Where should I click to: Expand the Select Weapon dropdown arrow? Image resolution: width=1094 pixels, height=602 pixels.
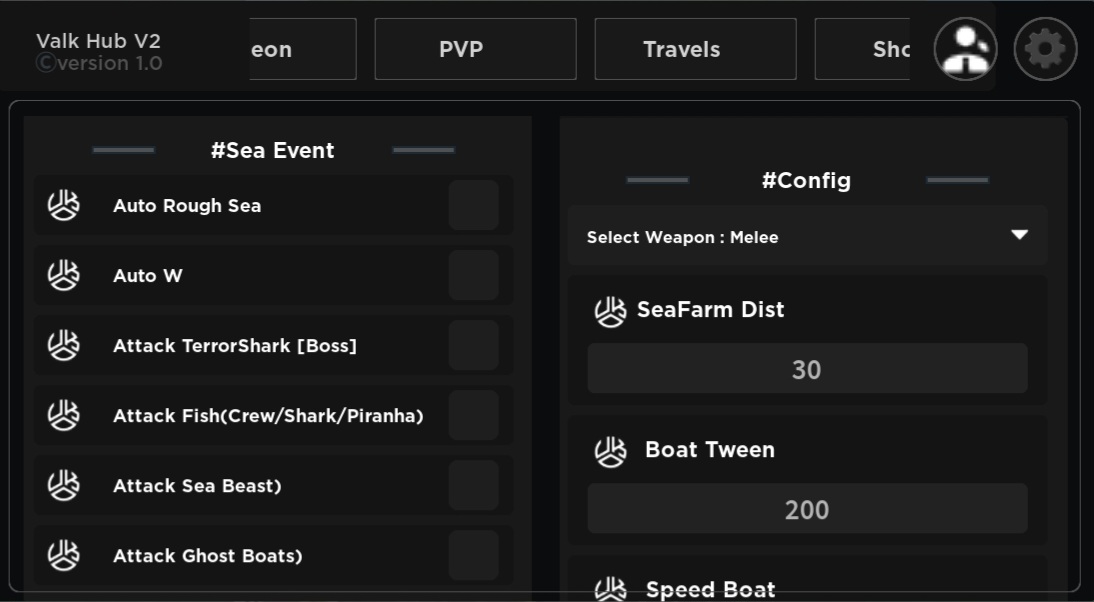(x=1019, y=236)
